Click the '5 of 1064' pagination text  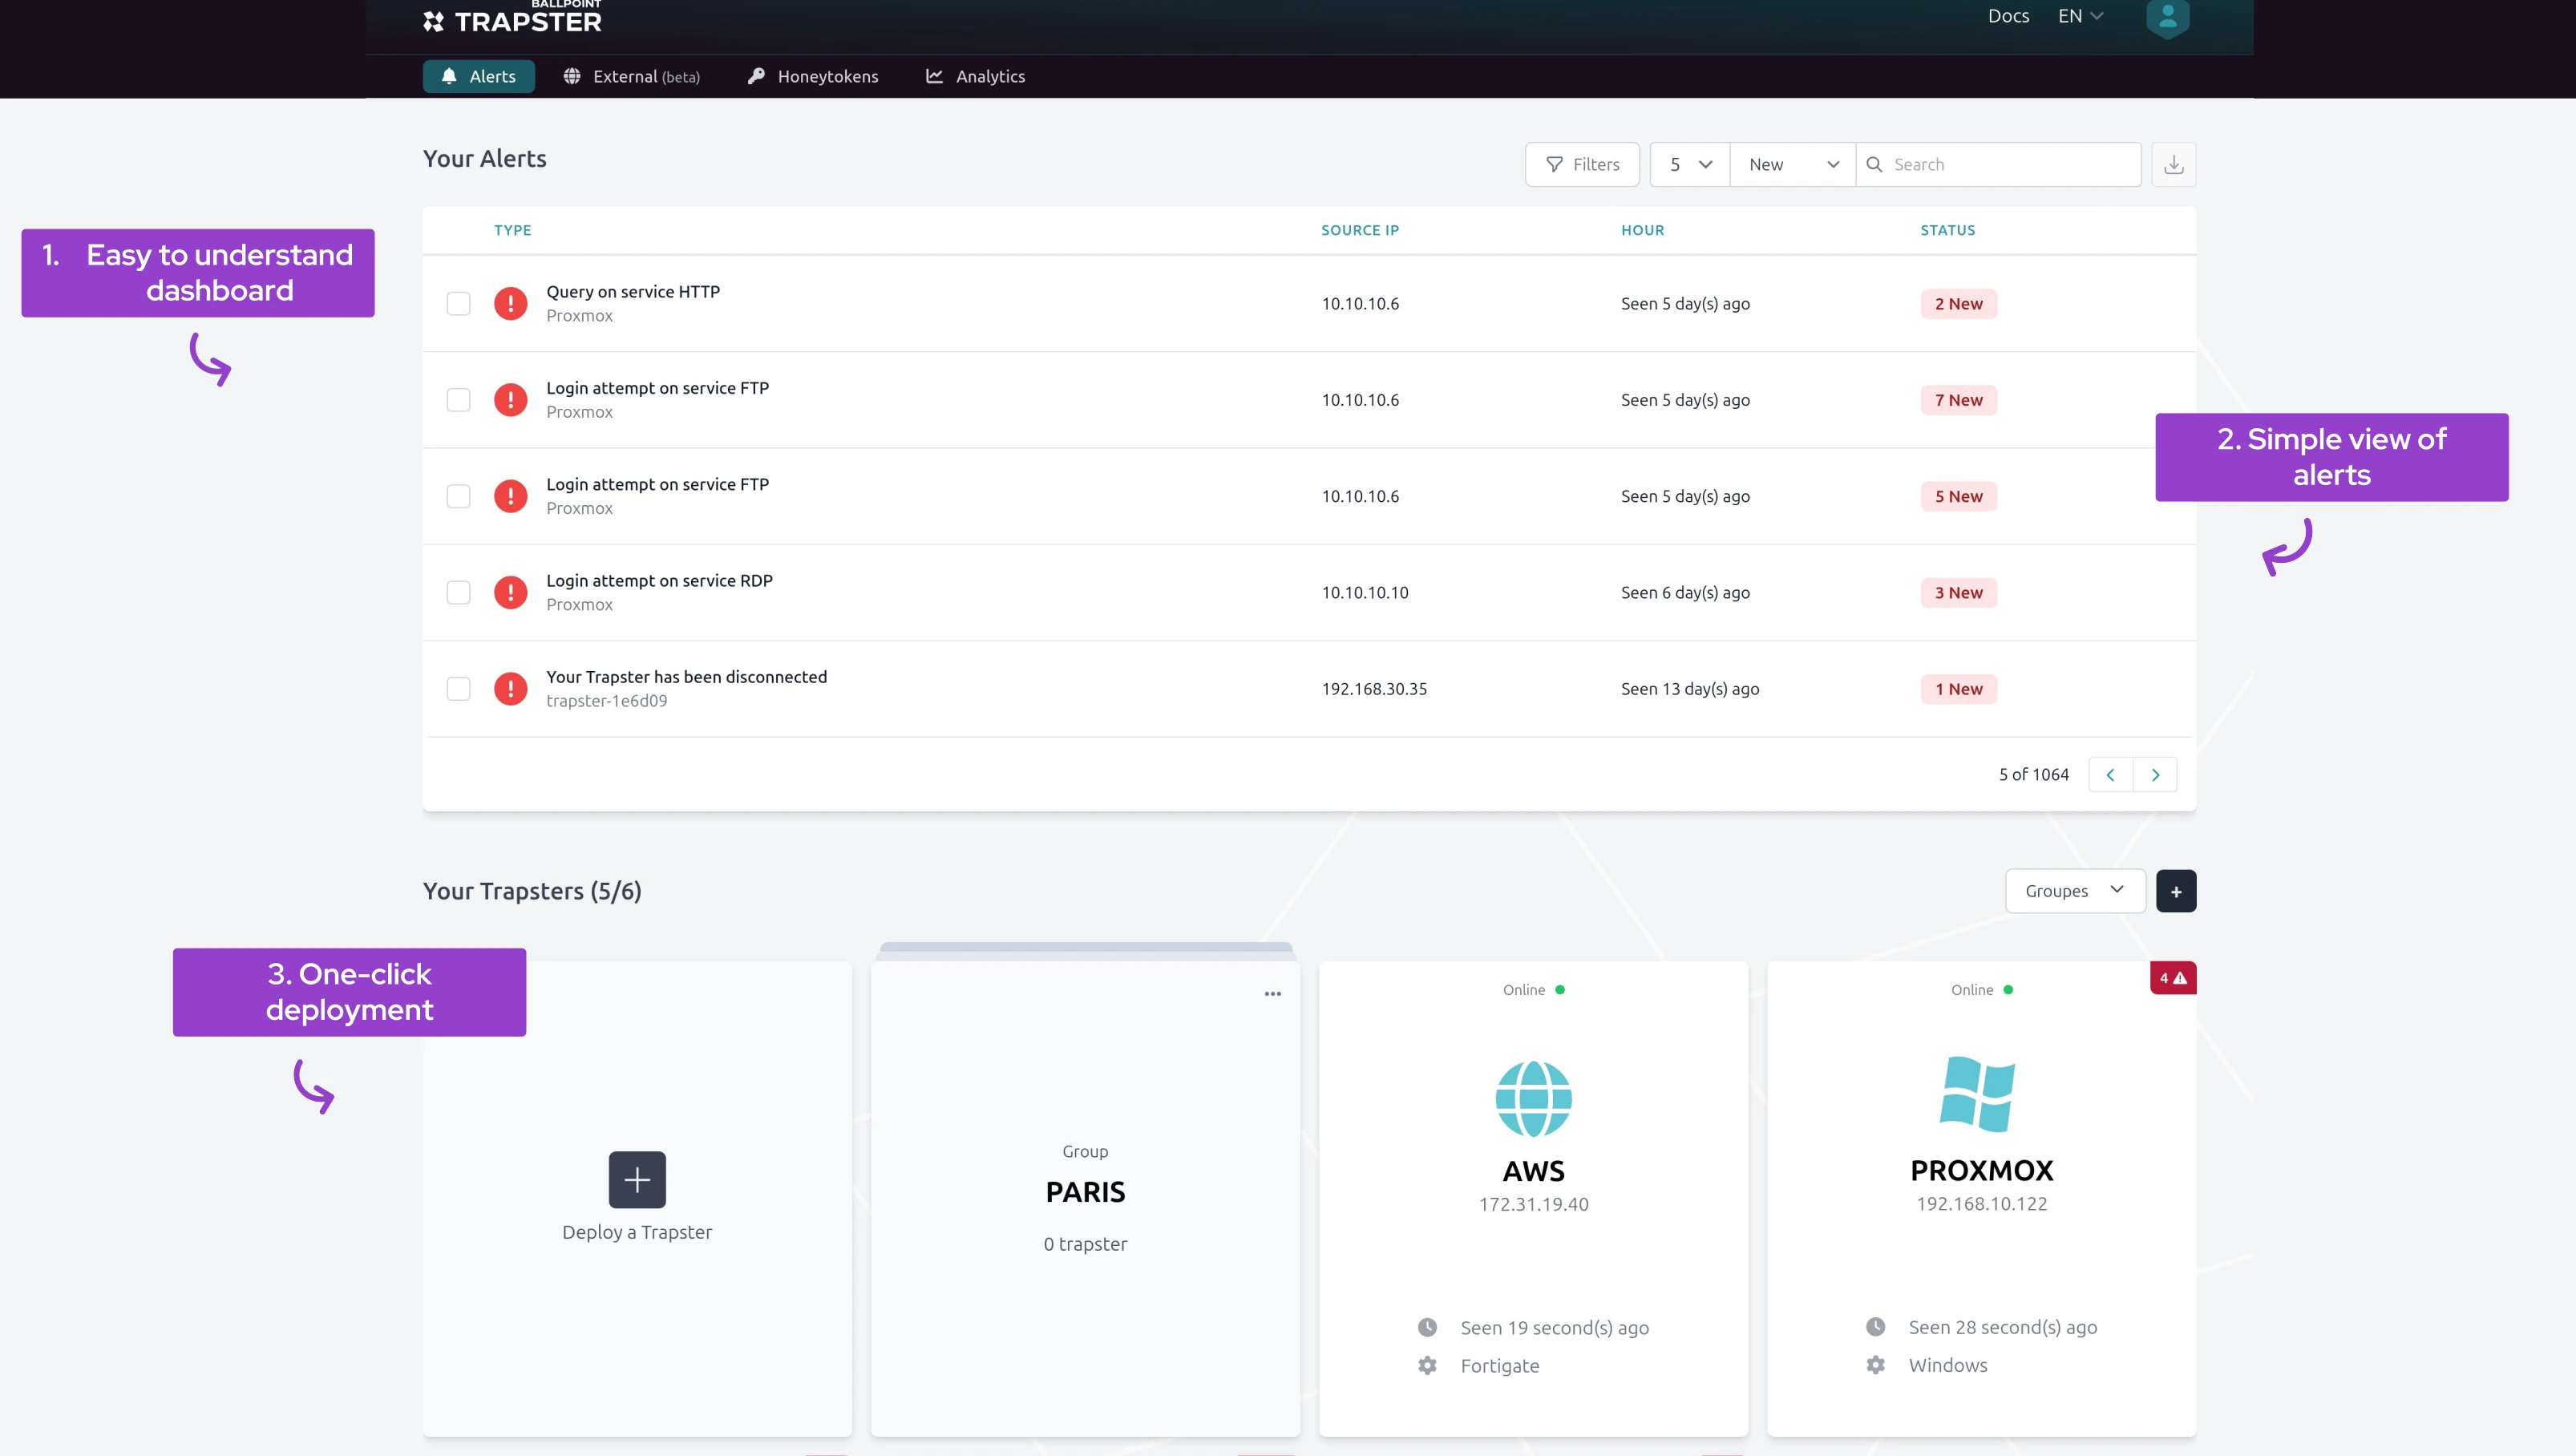coord(2033,775)
